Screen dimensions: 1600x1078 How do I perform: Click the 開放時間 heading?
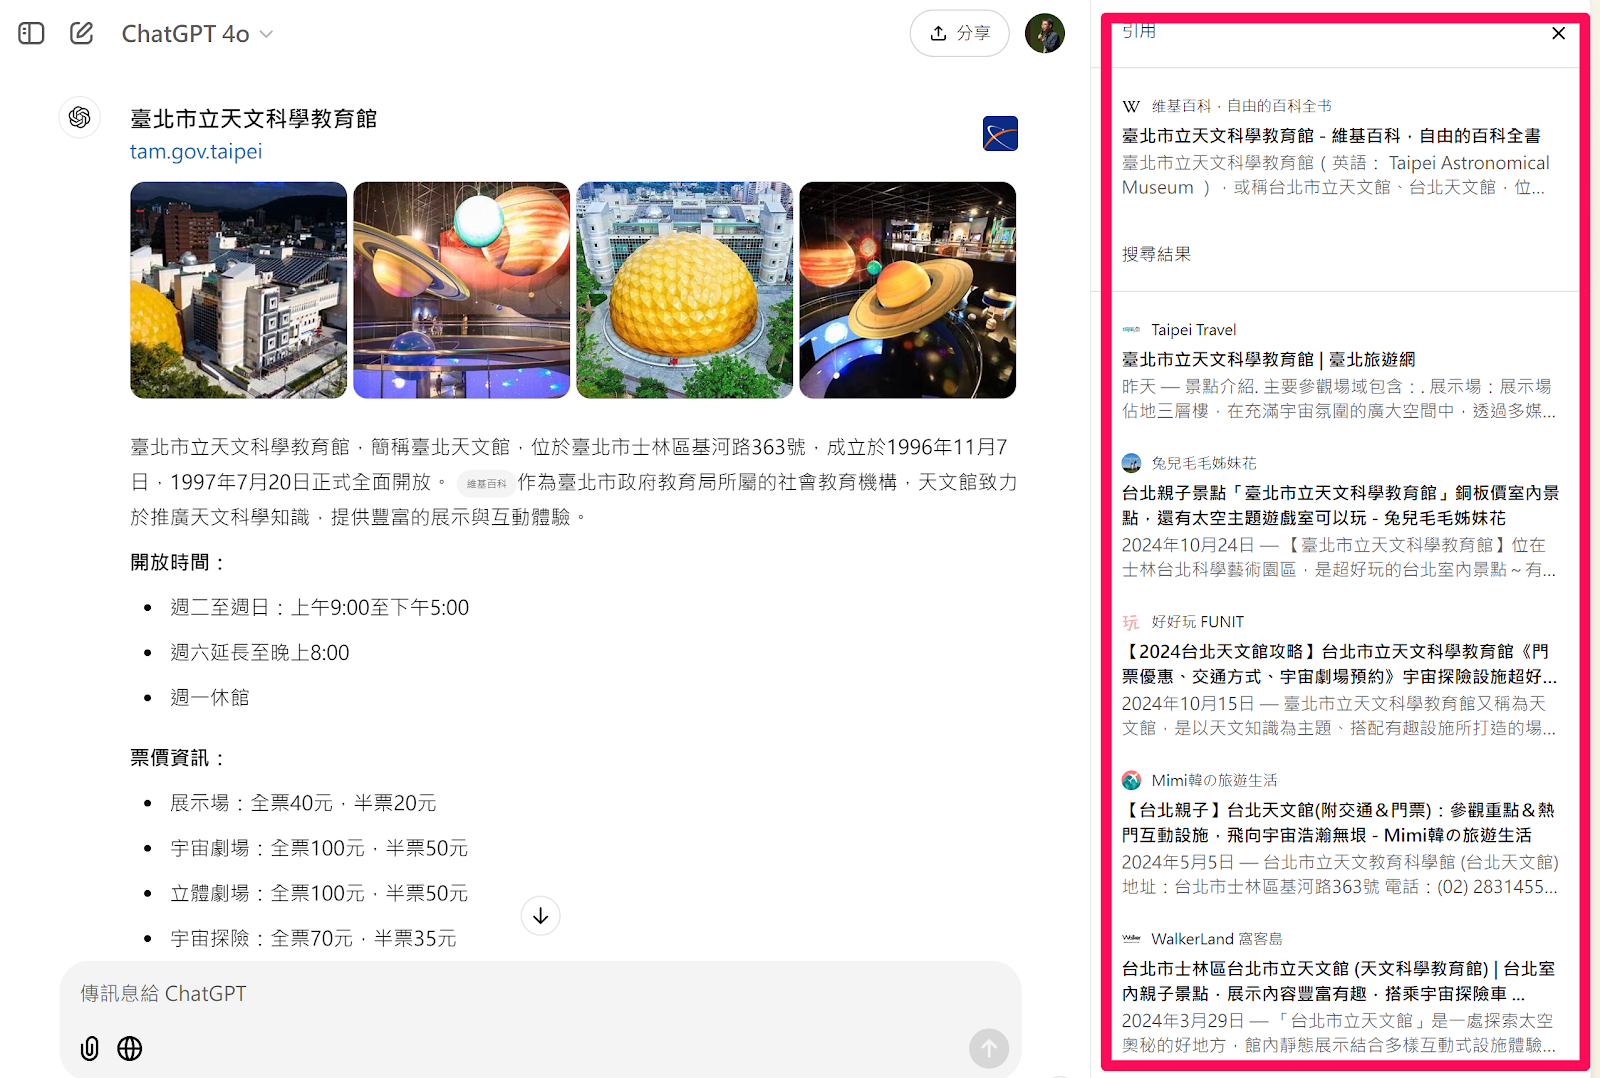click(179, 562)
